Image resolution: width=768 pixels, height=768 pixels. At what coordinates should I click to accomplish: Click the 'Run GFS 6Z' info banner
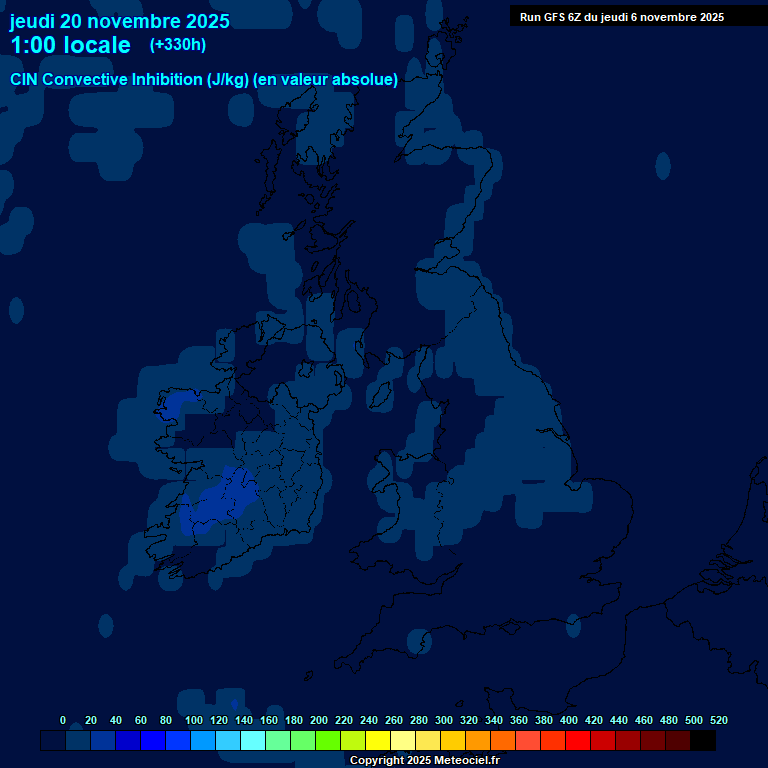(x=622, y=16)
